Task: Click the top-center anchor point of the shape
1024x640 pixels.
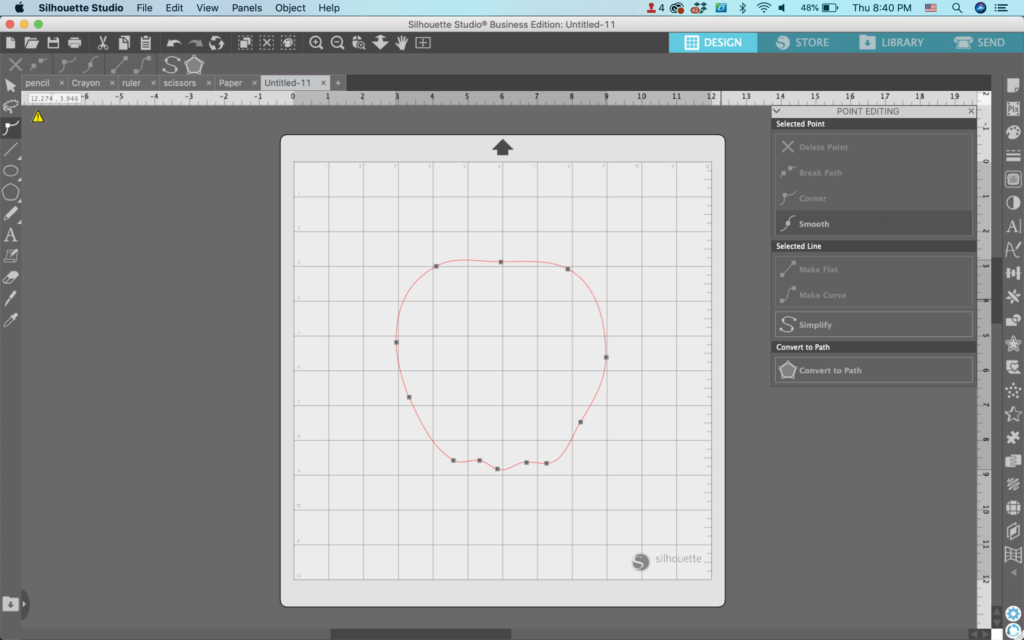Action: [501, 262]
